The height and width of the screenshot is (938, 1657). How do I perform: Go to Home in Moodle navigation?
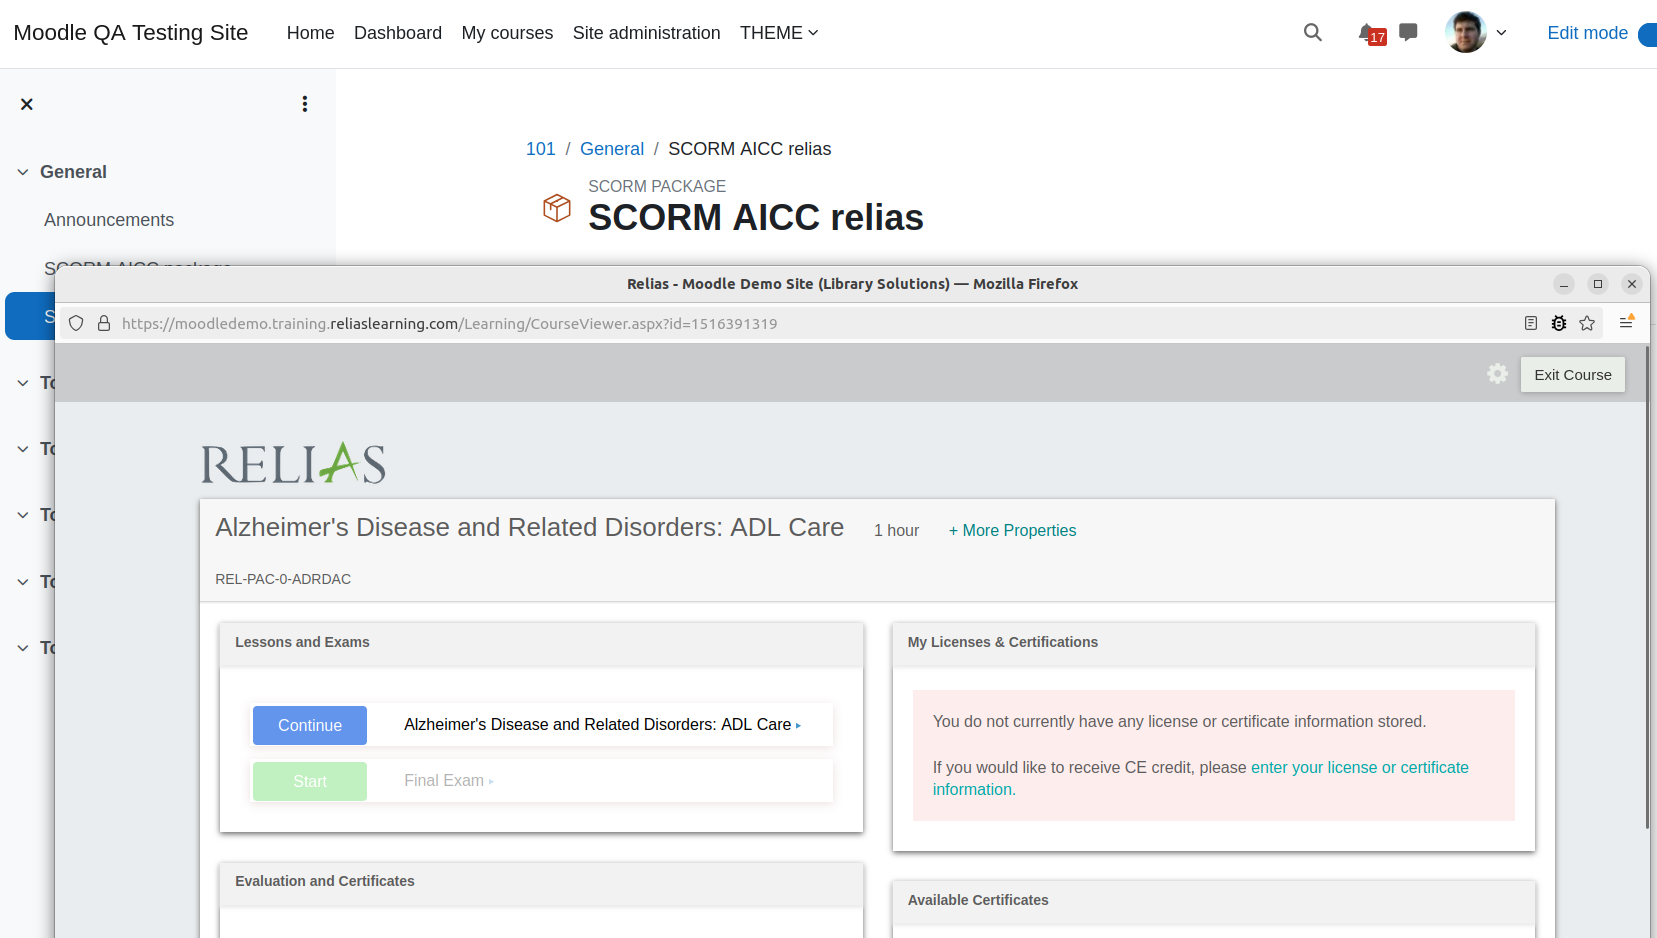tap(310, 33)
